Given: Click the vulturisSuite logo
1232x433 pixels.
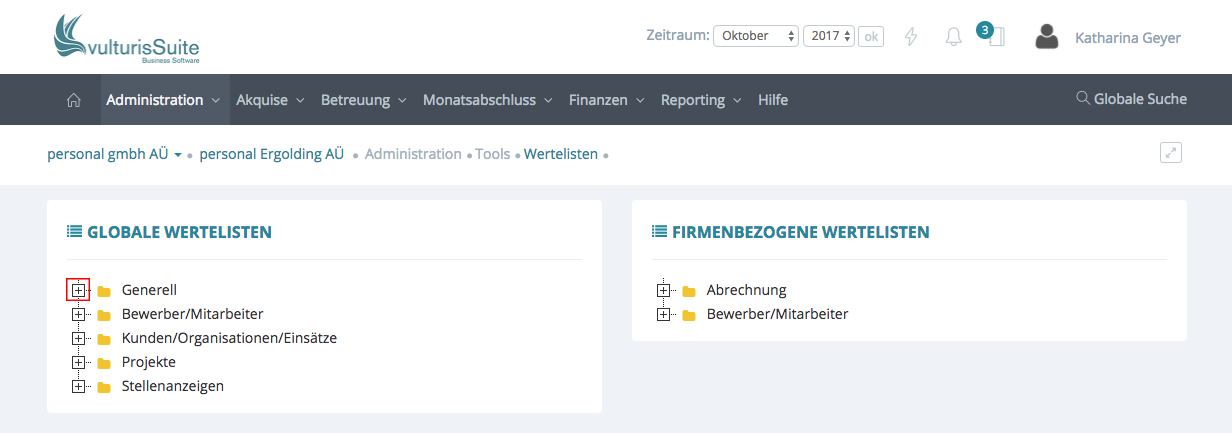Looking at the screenshot, I should (x=126, y=38).
